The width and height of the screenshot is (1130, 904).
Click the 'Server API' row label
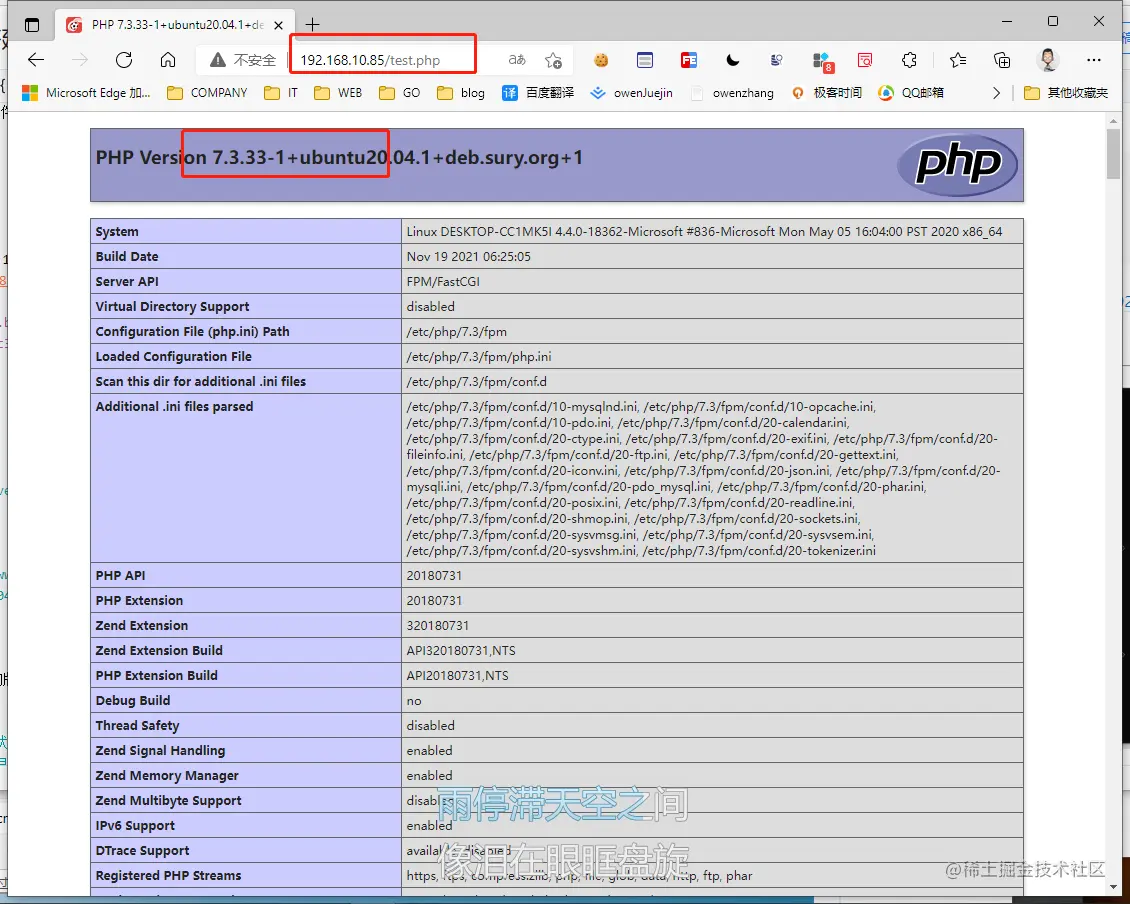[127, 282]
